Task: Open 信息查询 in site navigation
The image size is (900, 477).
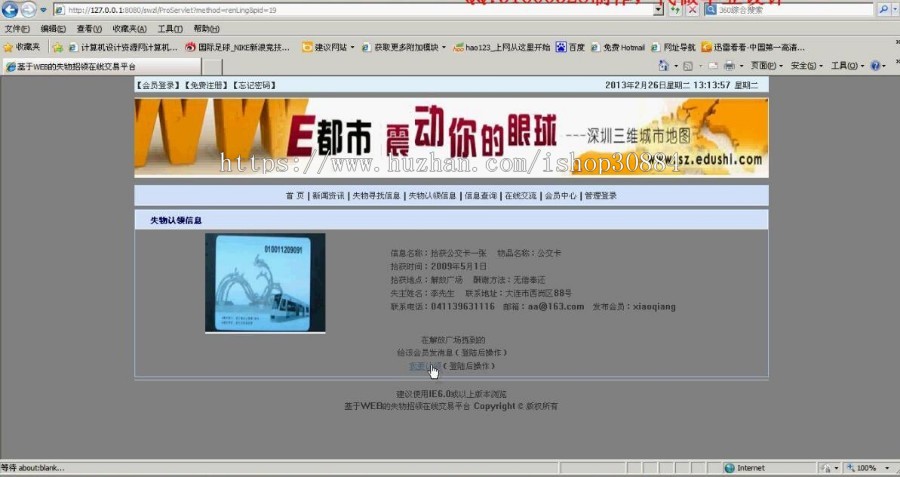Action: 480,196
